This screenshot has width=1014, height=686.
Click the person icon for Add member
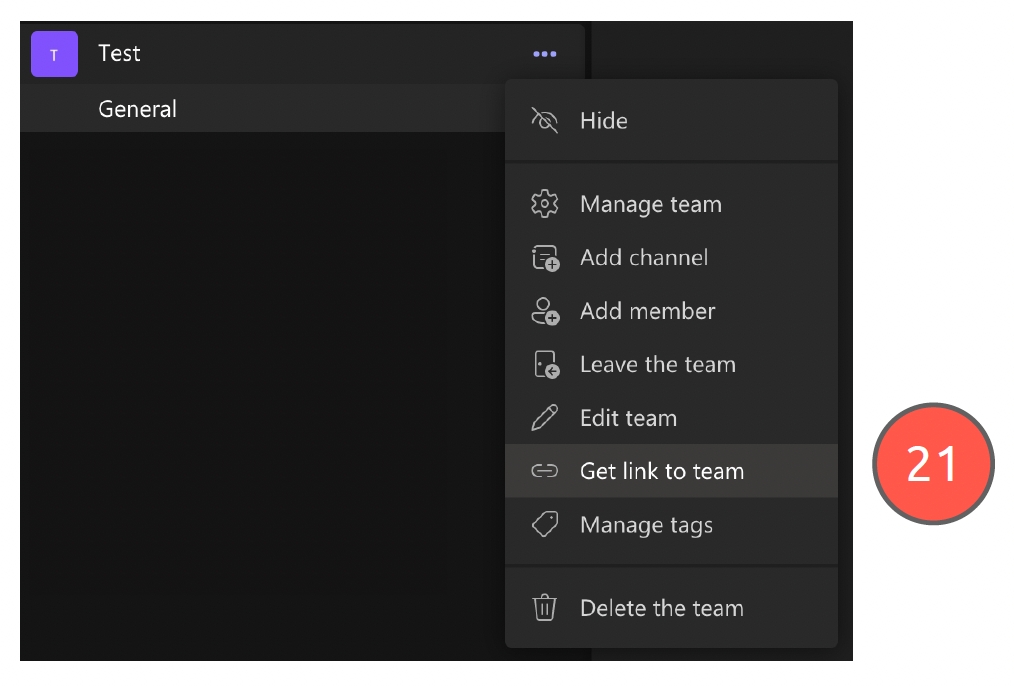tap(544, 311)
